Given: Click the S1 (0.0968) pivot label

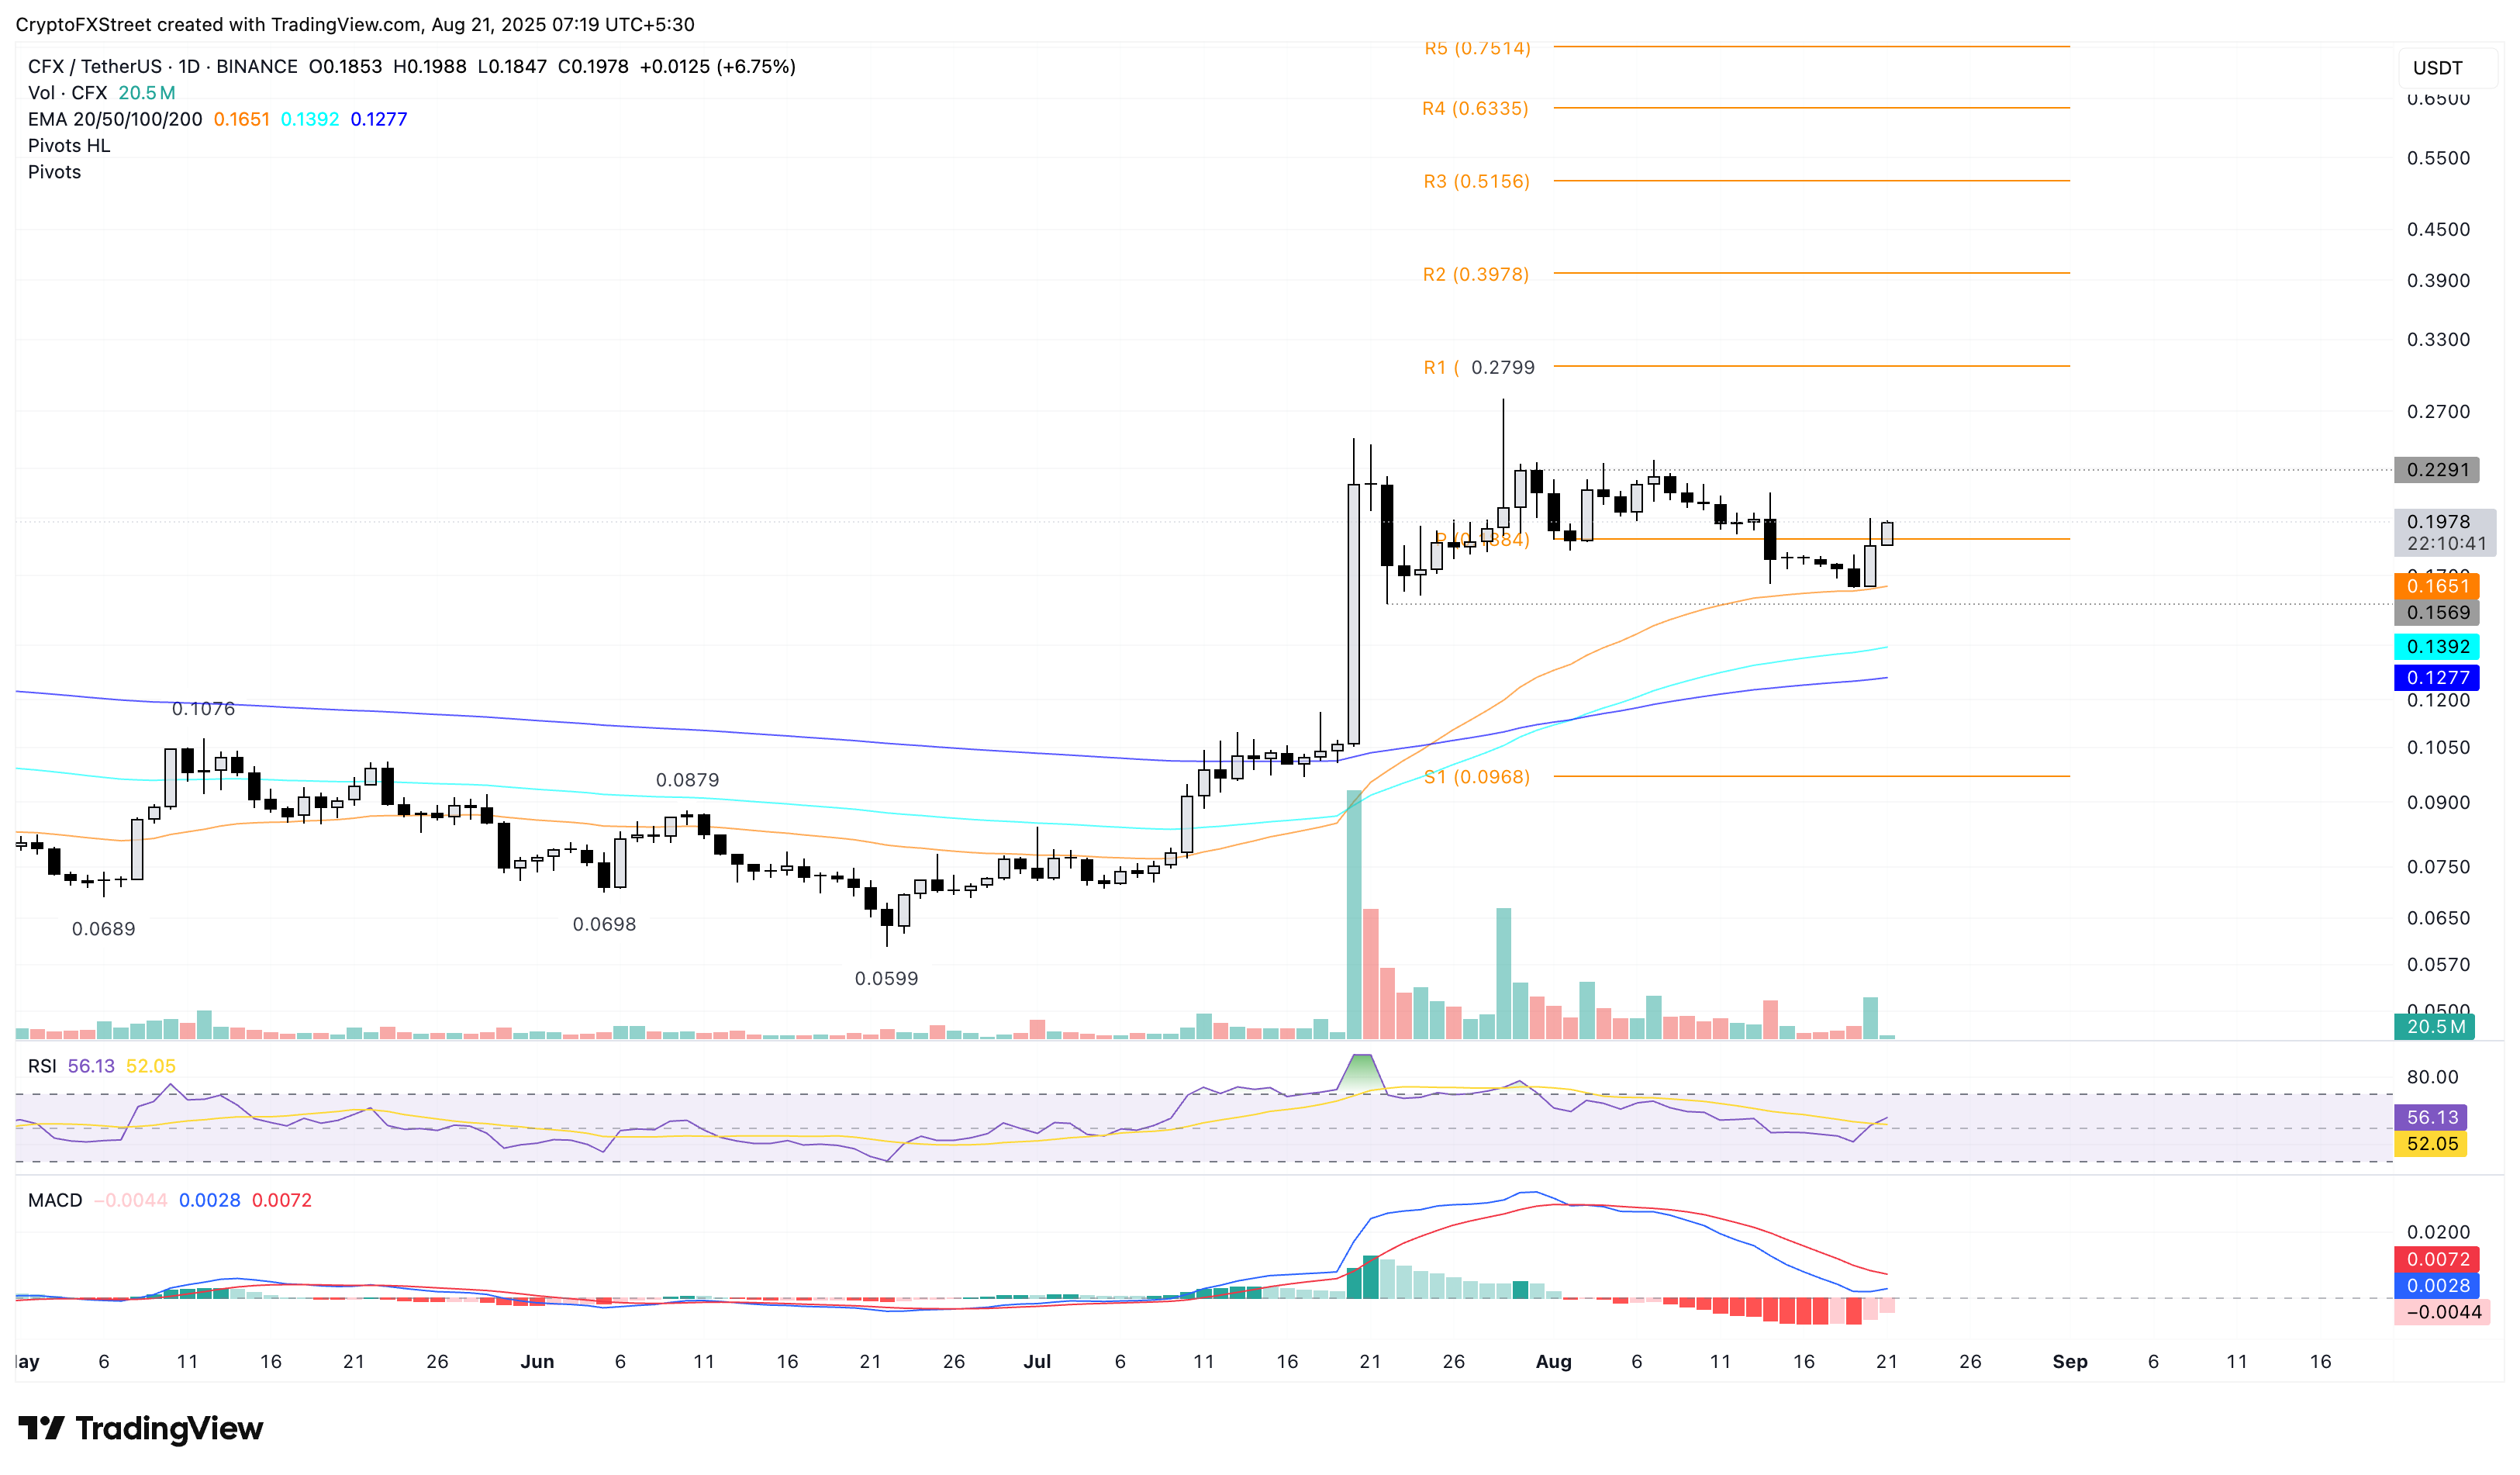Looking at the screenshot, I should pyautogui.click(x=1476, y=777).
